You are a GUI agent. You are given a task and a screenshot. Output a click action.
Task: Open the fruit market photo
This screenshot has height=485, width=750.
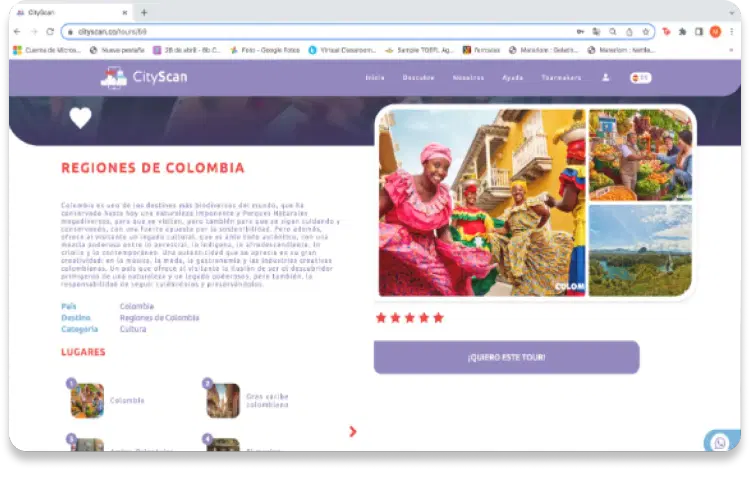640,155
